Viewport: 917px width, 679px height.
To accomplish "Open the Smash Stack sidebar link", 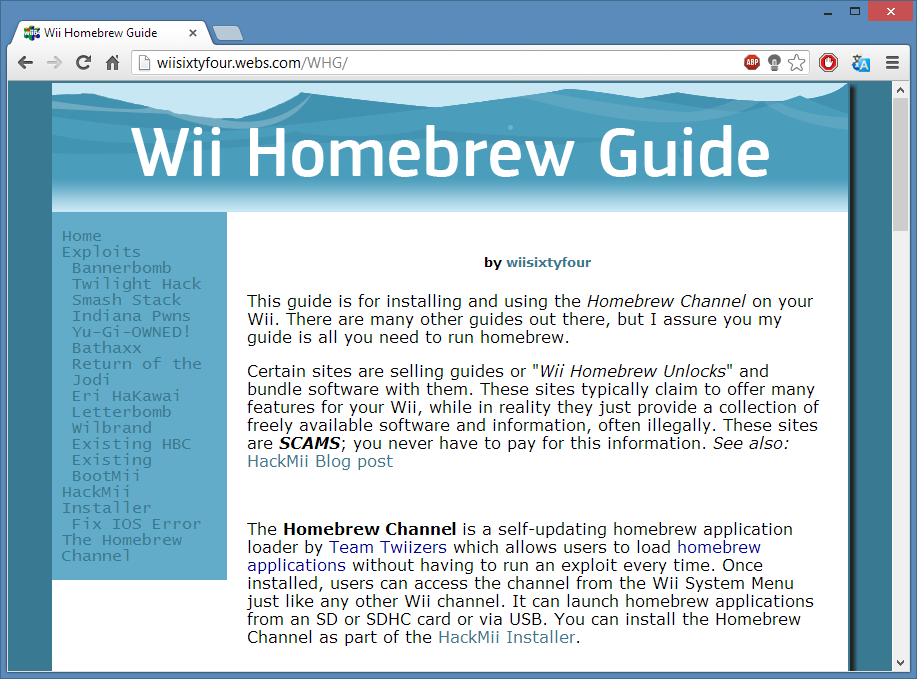I will [x=126, y=300].
